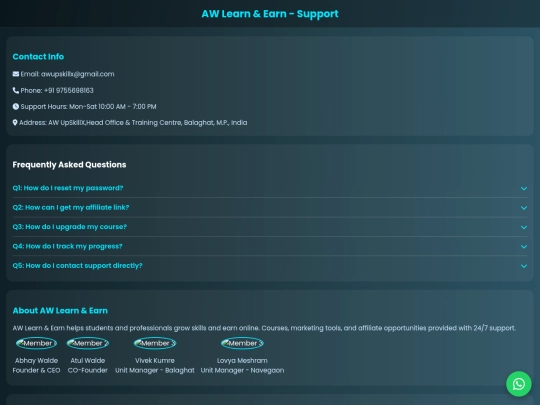The height and width of the screenshot is (405, 540).
Task: Click the 'Contact Info' heading
Action: (38, 56)
